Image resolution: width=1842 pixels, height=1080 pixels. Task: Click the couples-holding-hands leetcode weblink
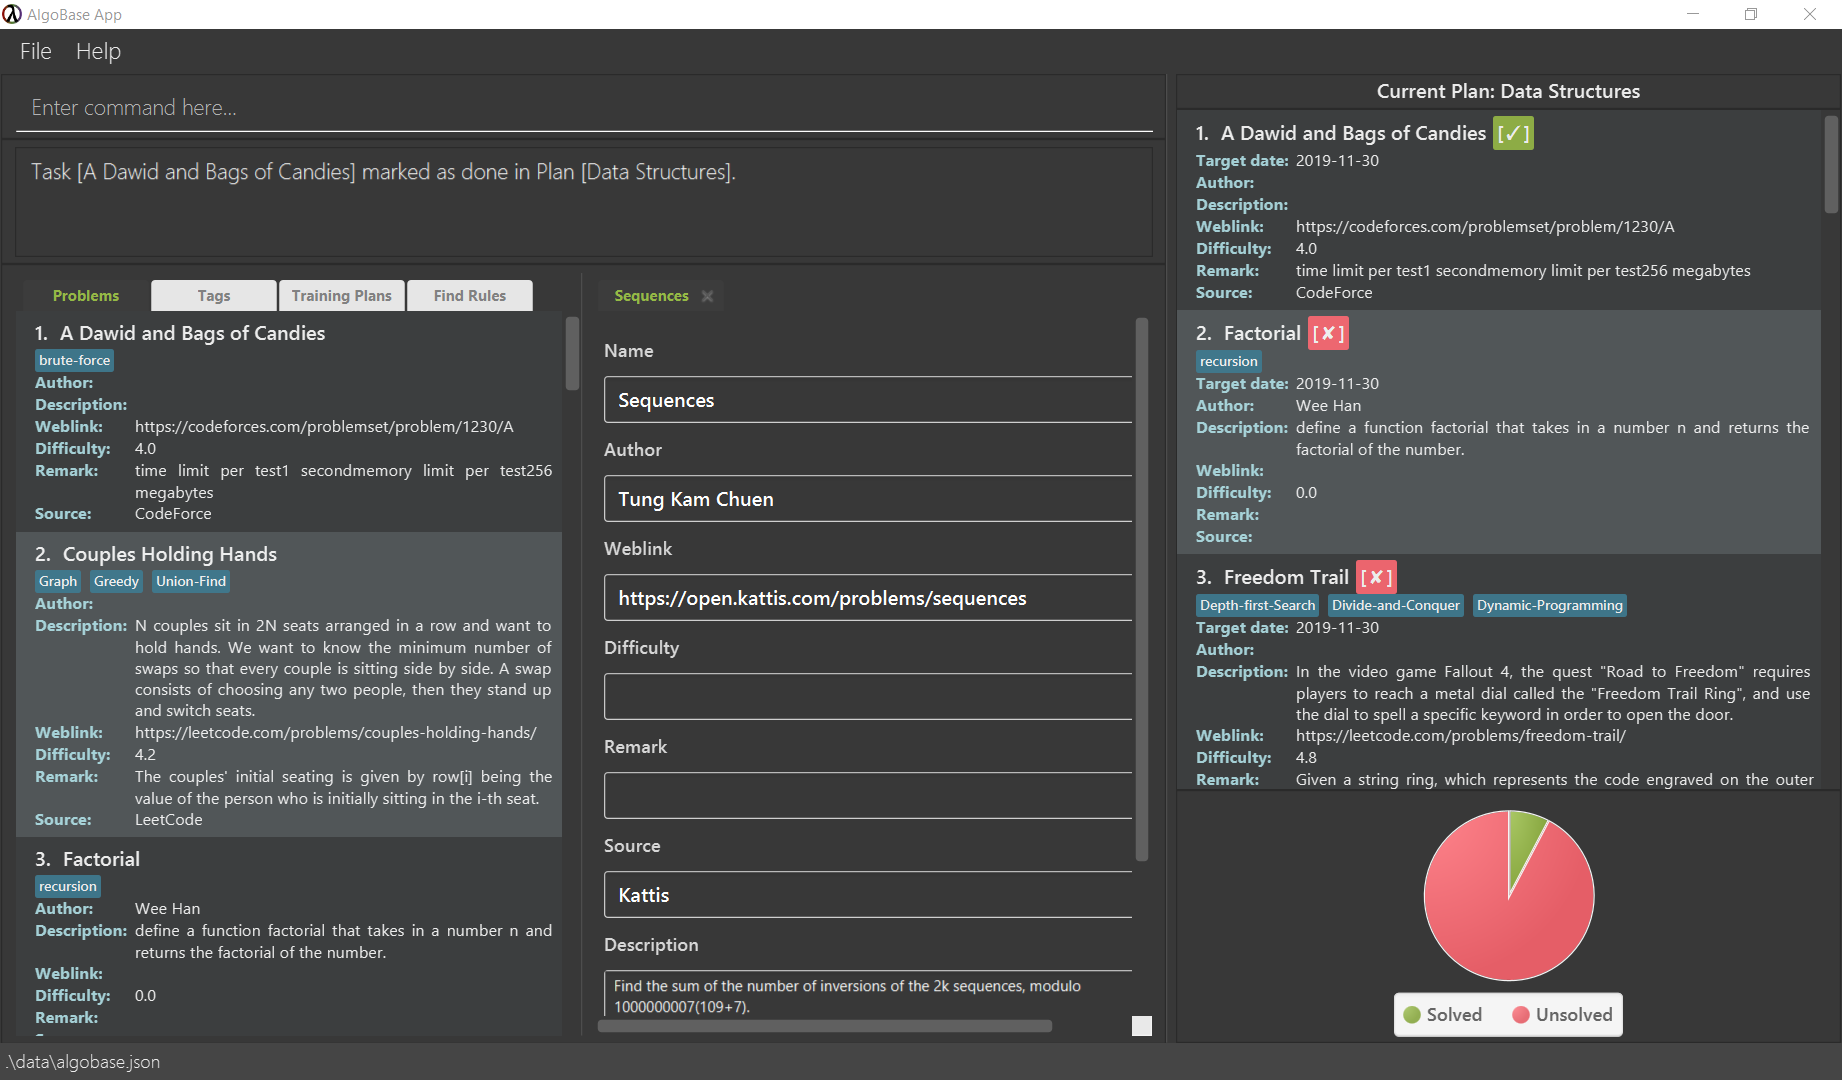pos(336,733)
